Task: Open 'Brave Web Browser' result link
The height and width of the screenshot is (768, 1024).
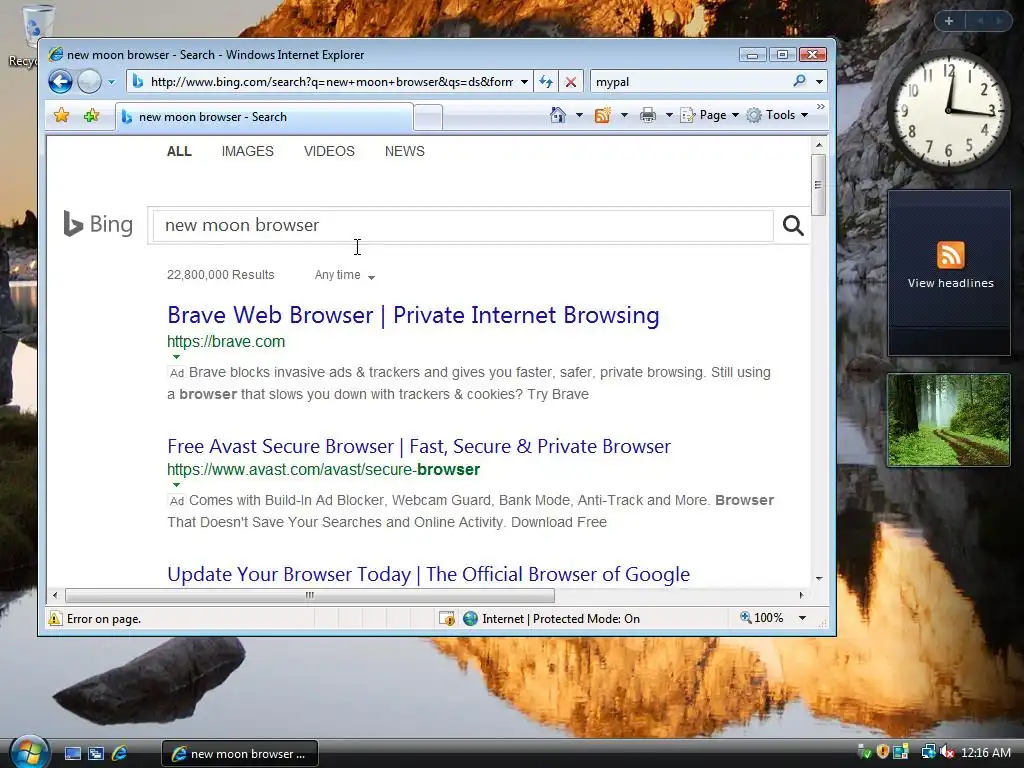Action: [x=413, y=315]
